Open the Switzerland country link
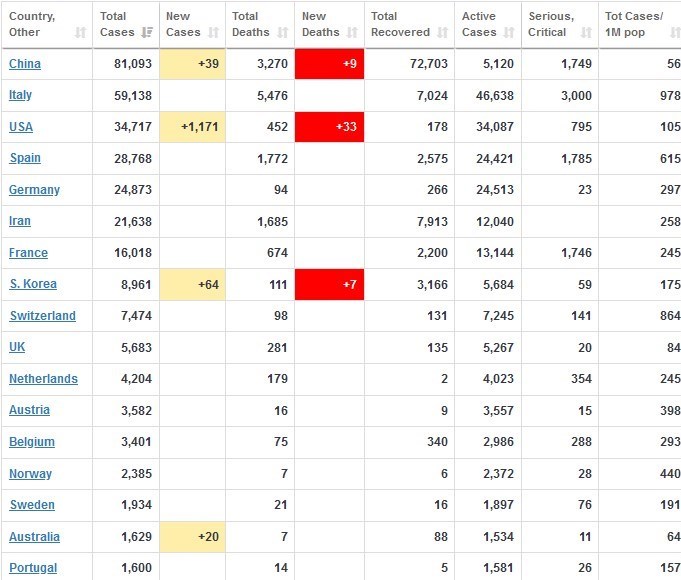 [x=43, y=316]
